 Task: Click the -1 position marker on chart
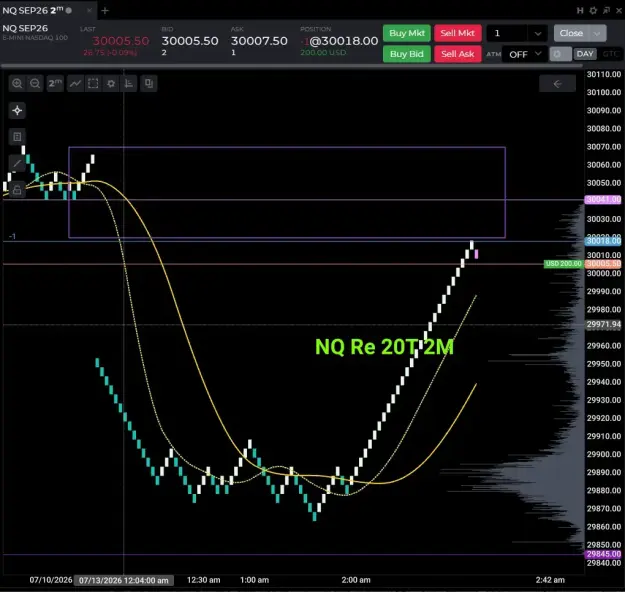[12, 236]
